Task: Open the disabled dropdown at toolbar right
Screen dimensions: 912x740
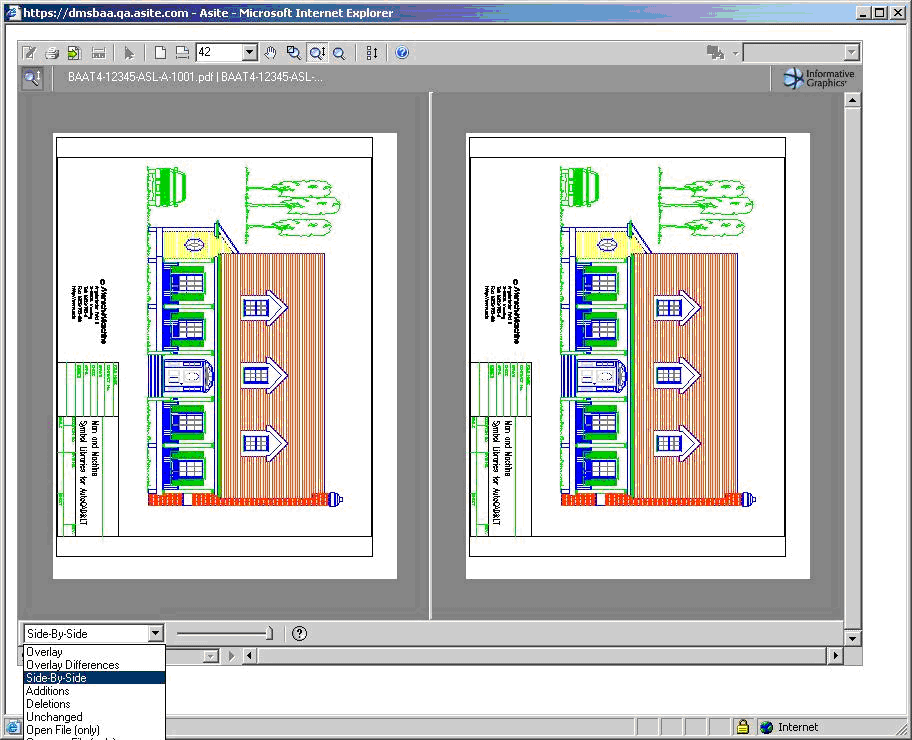Action: coord(852,53)
